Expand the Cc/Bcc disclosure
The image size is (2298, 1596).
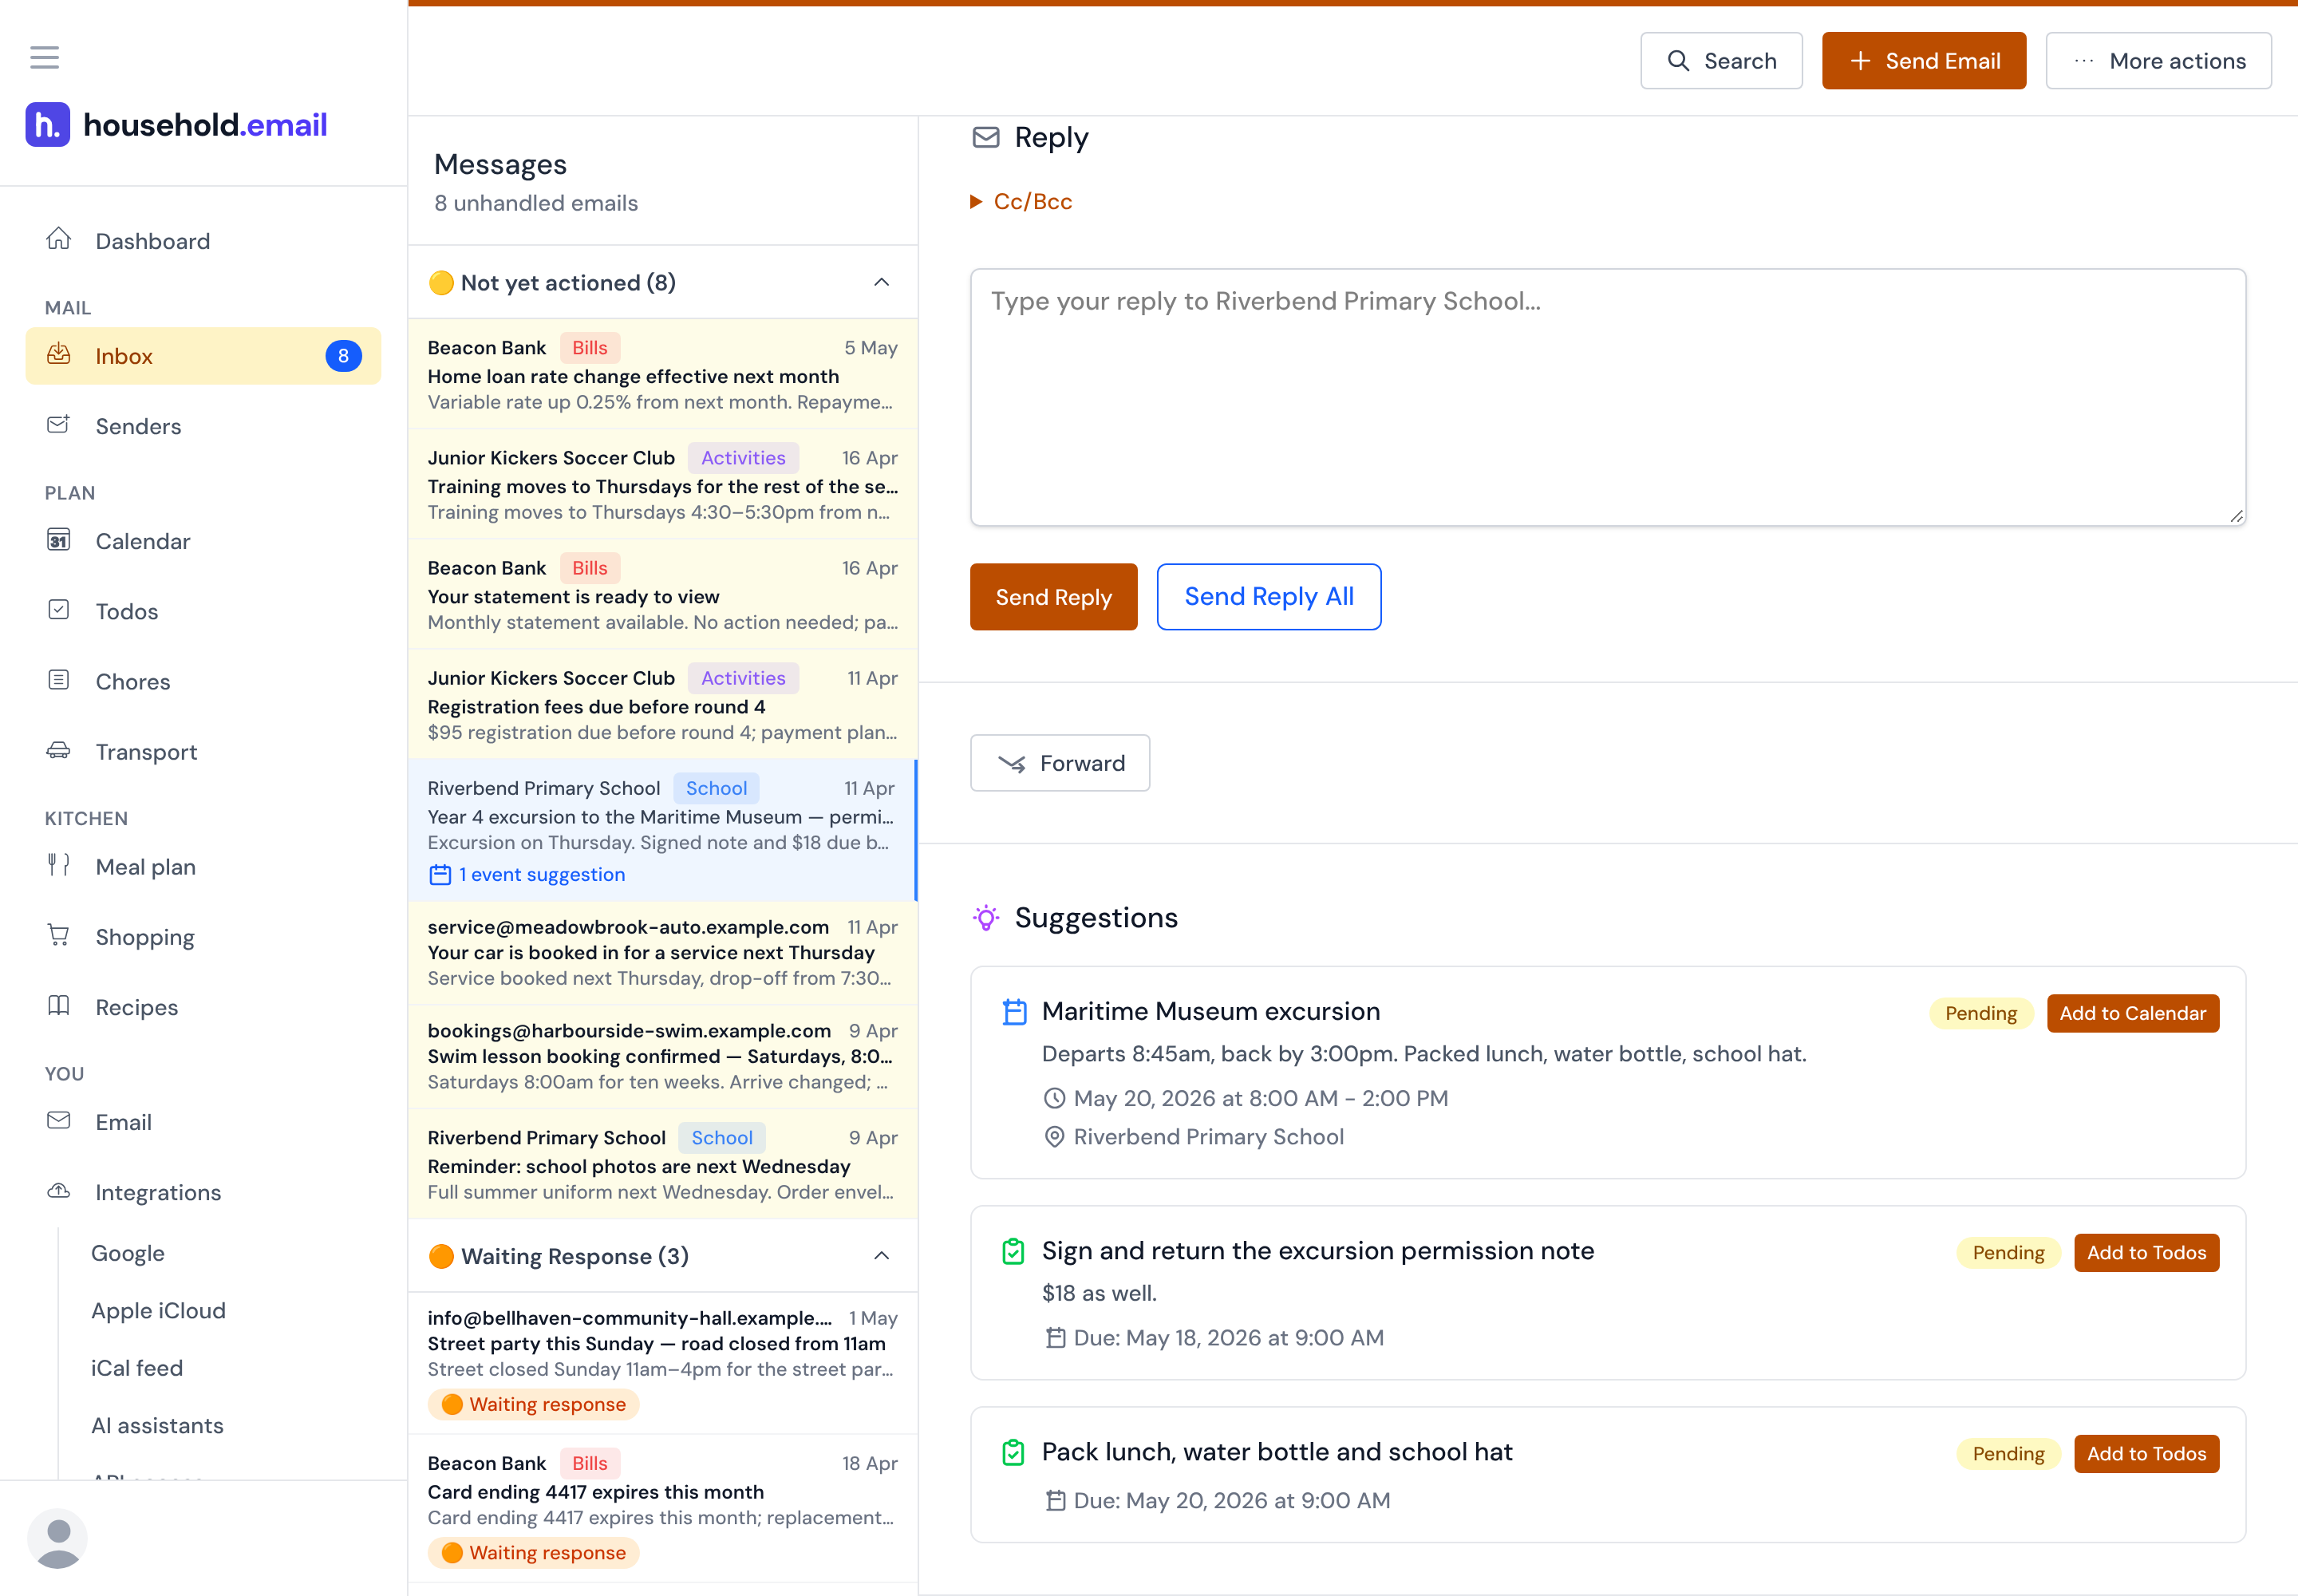coord(1021,202)
